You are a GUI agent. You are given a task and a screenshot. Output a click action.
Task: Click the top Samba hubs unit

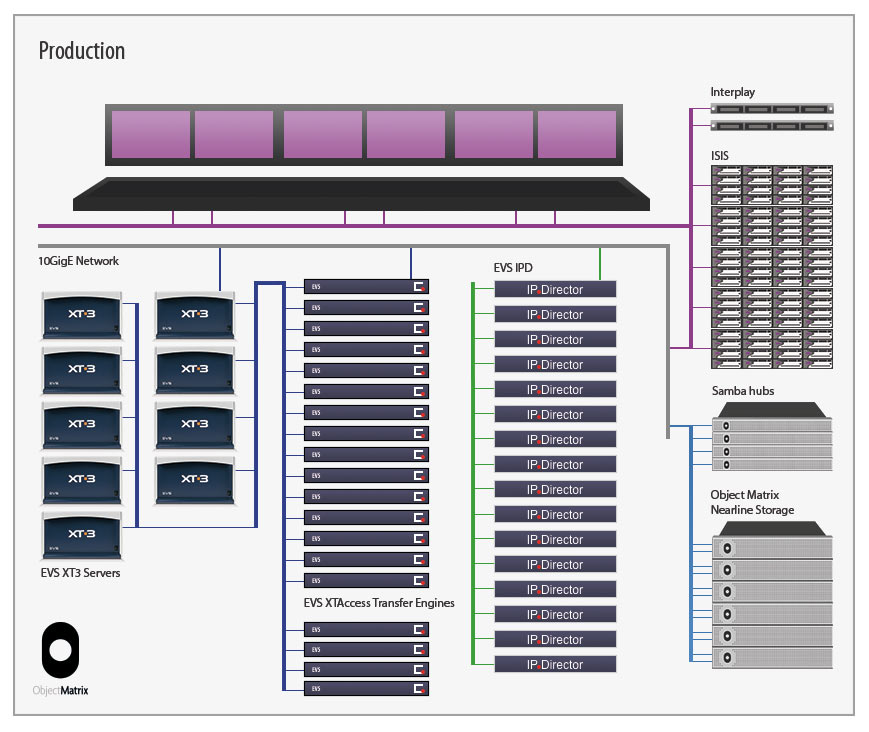point(772,426)
